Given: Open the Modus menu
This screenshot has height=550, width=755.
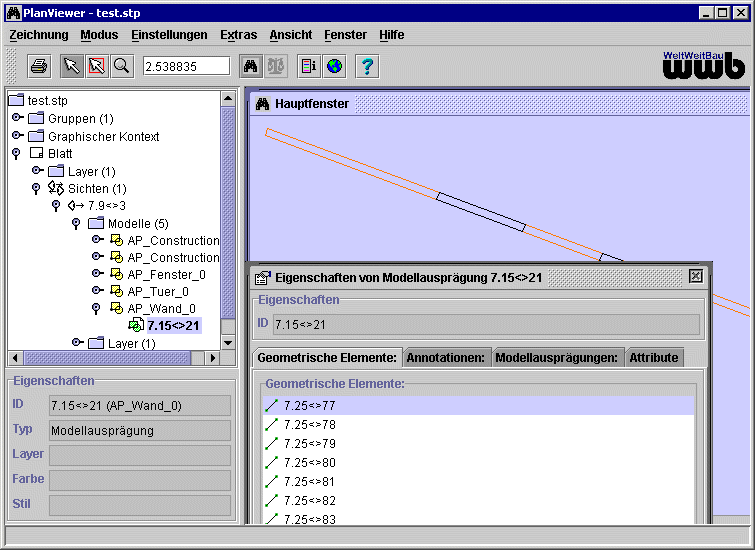Looking at the screenshot, I should point(99,35).
